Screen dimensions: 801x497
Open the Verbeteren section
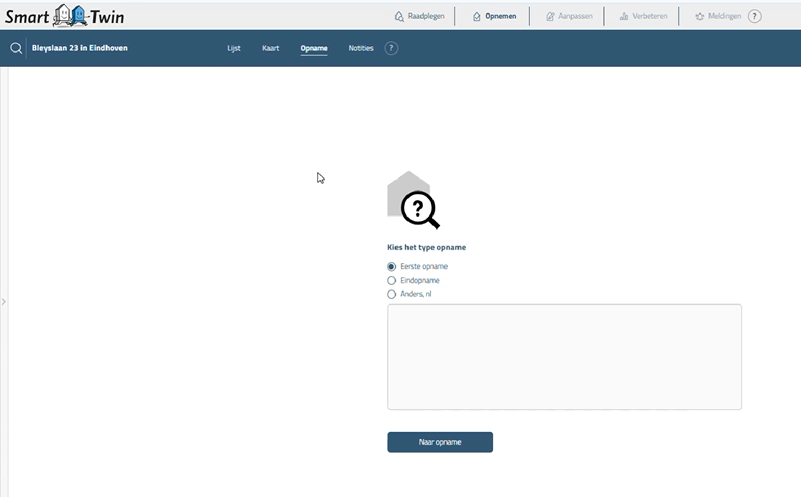pyautogui.click(x=642, y=16)
